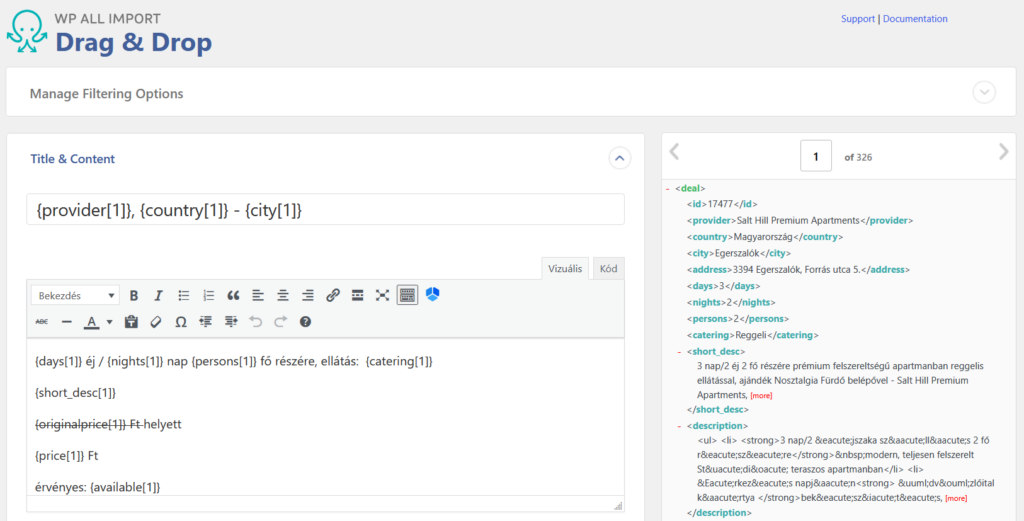1024x521 pixels.
Task: Select the catering XML element
Action: tap(752, 335)
